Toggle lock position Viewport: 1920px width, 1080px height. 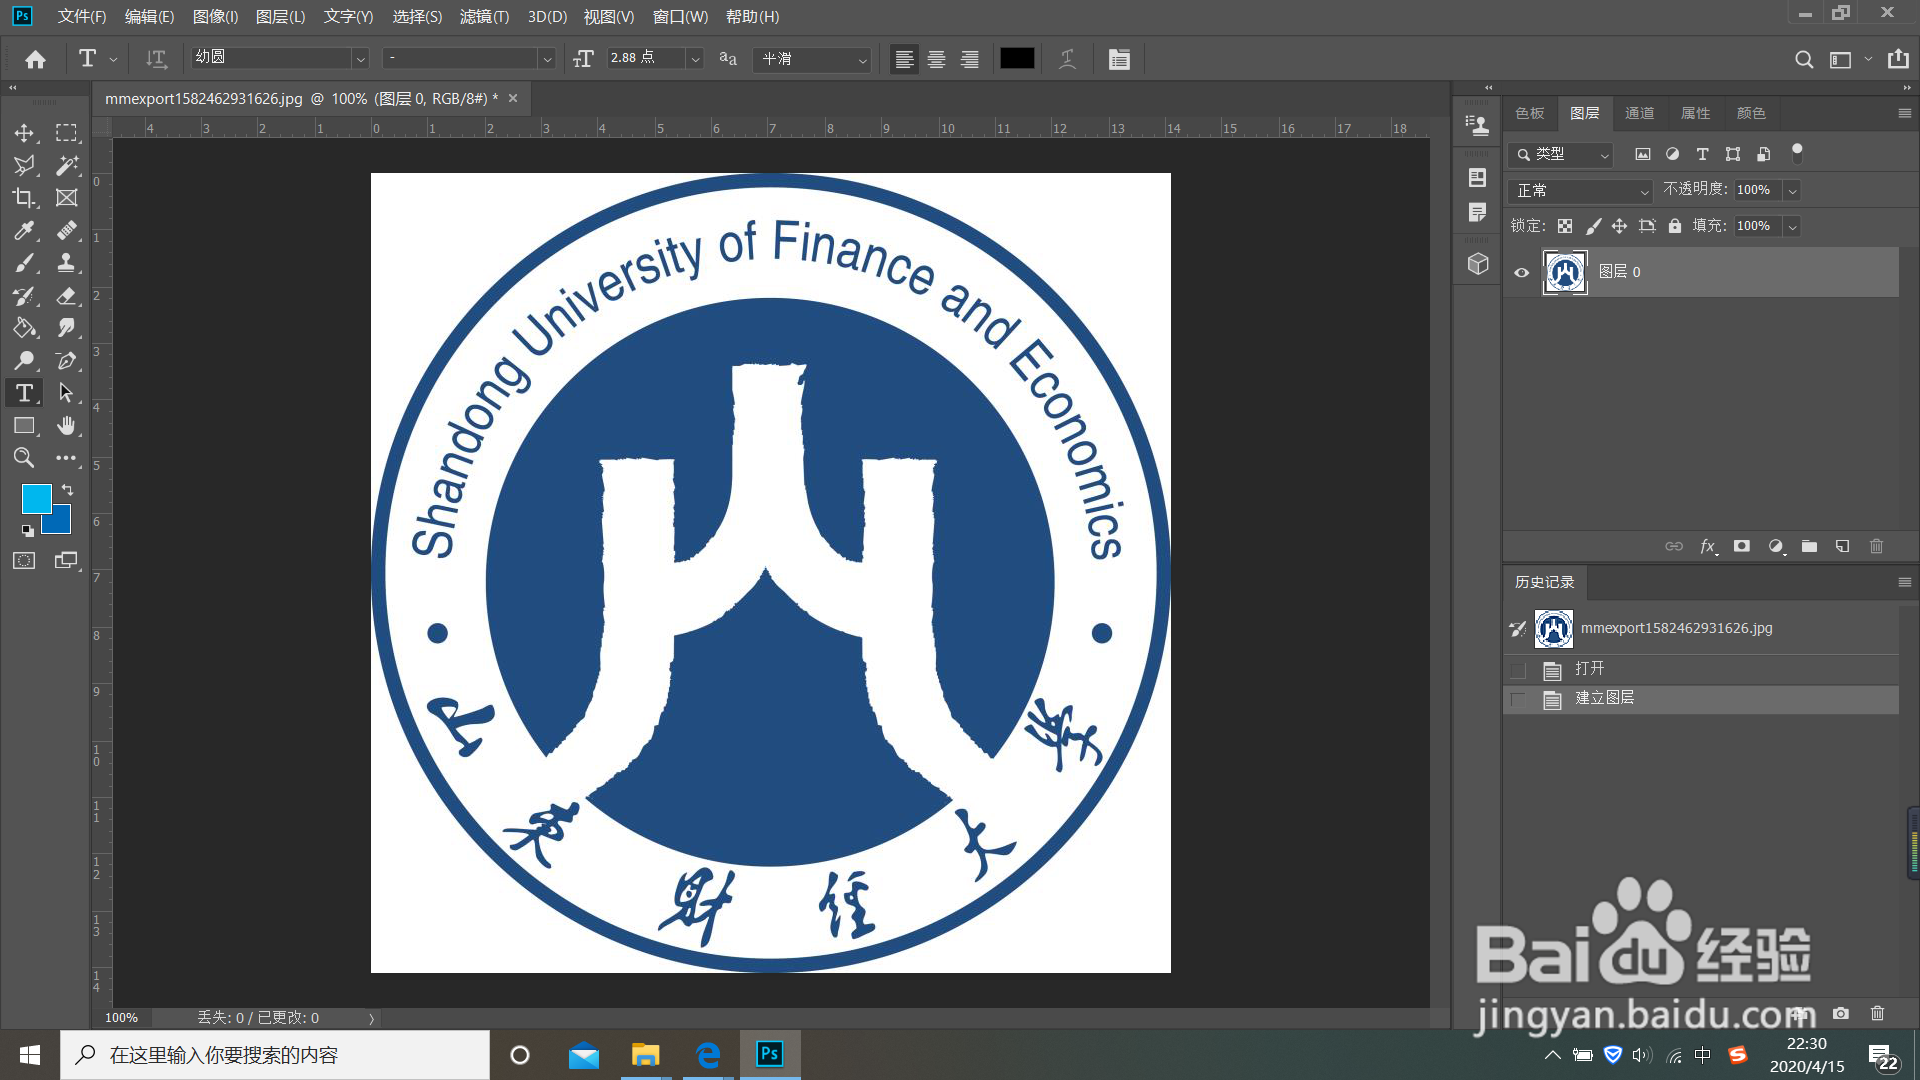[1619, 226]
